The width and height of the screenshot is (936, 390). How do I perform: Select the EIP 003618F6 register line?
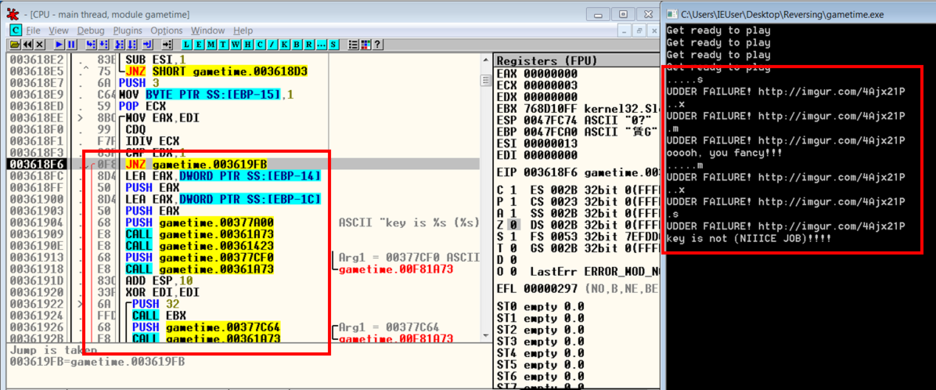tap(577, 173)
